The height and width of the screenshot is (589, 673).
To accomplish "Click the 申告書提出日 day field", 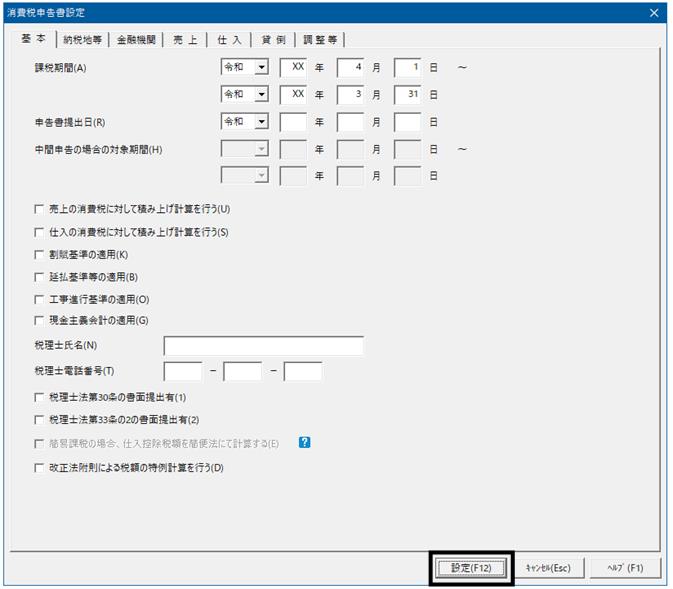I will click(407, 122).
